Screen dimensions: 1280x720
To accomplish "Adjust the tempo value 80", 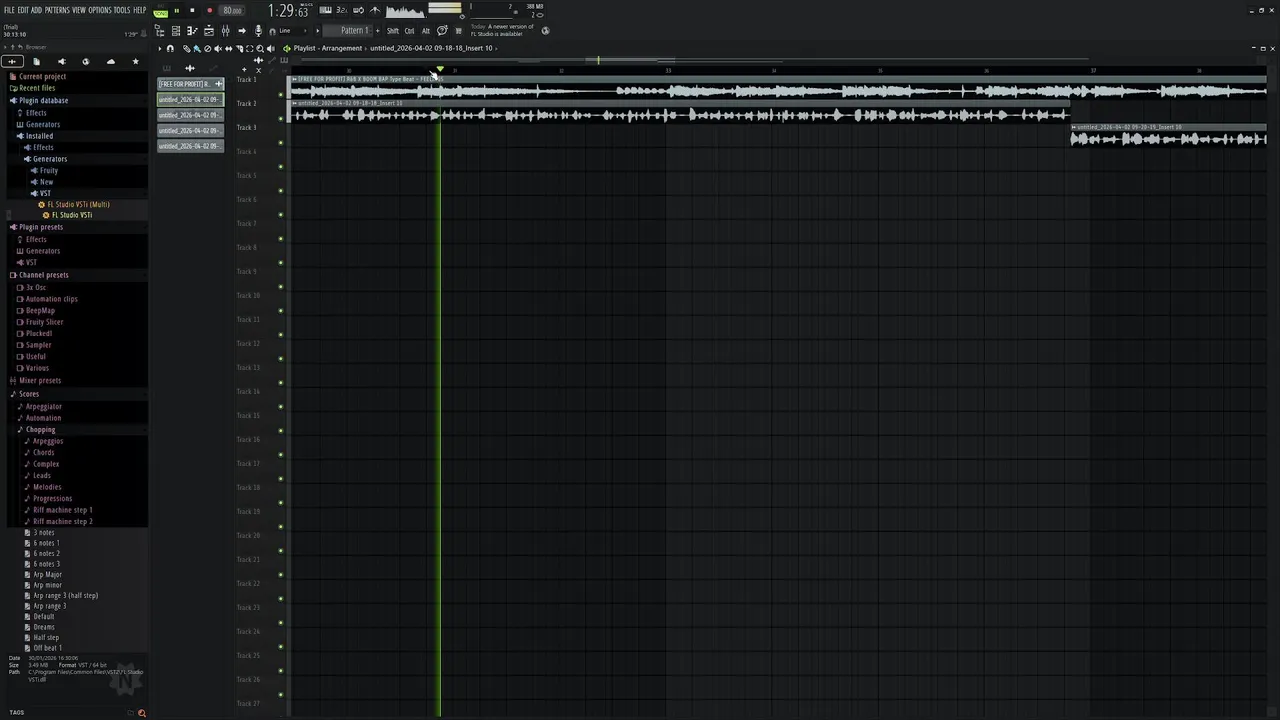I will coord(232,11).
